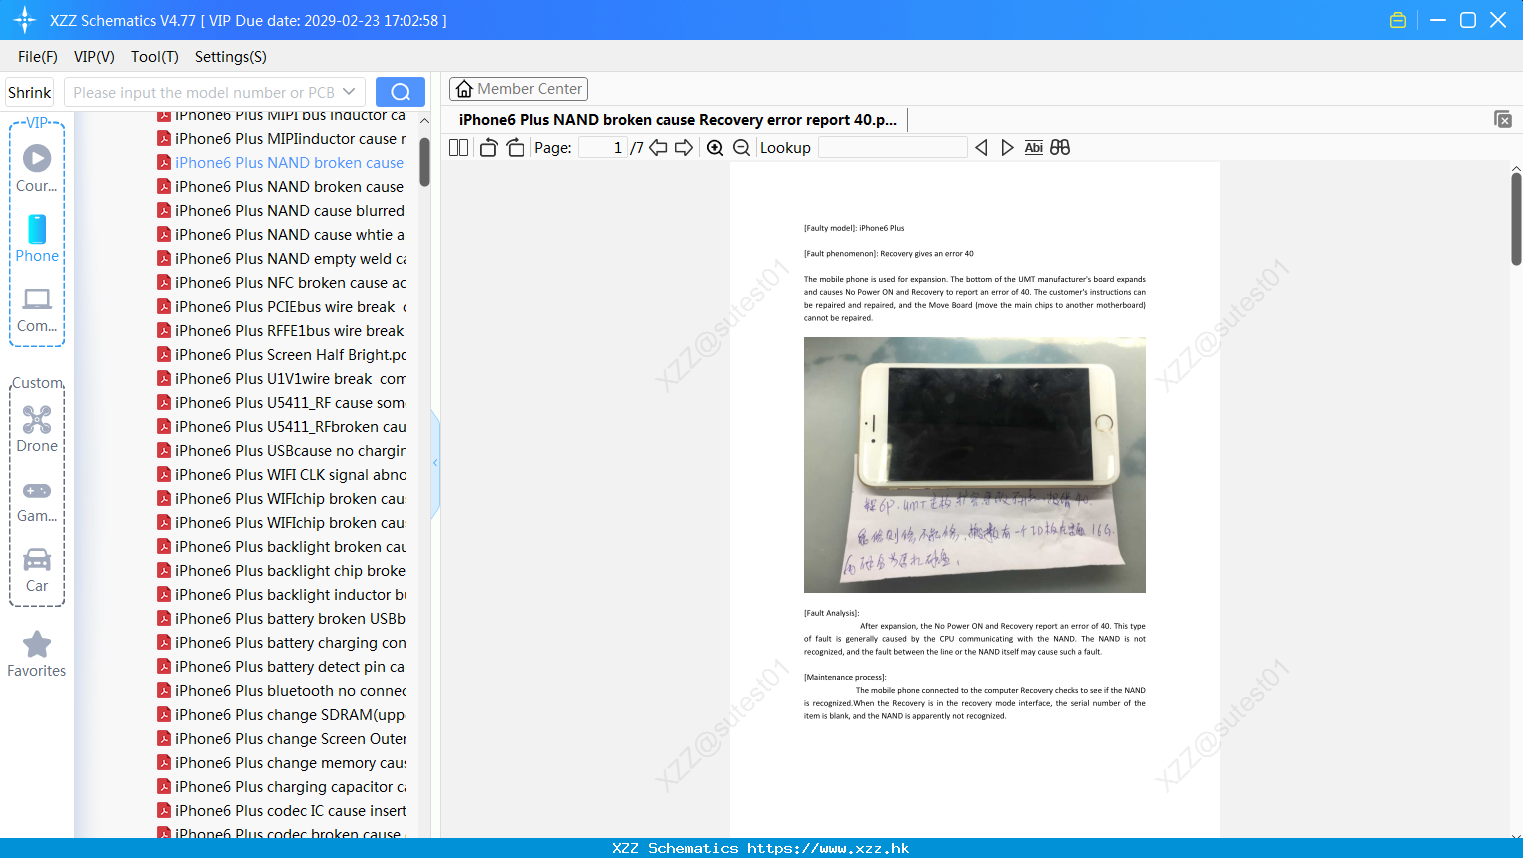
Task: Find next lookup match triangle
Action: (x=1007, y=148)
